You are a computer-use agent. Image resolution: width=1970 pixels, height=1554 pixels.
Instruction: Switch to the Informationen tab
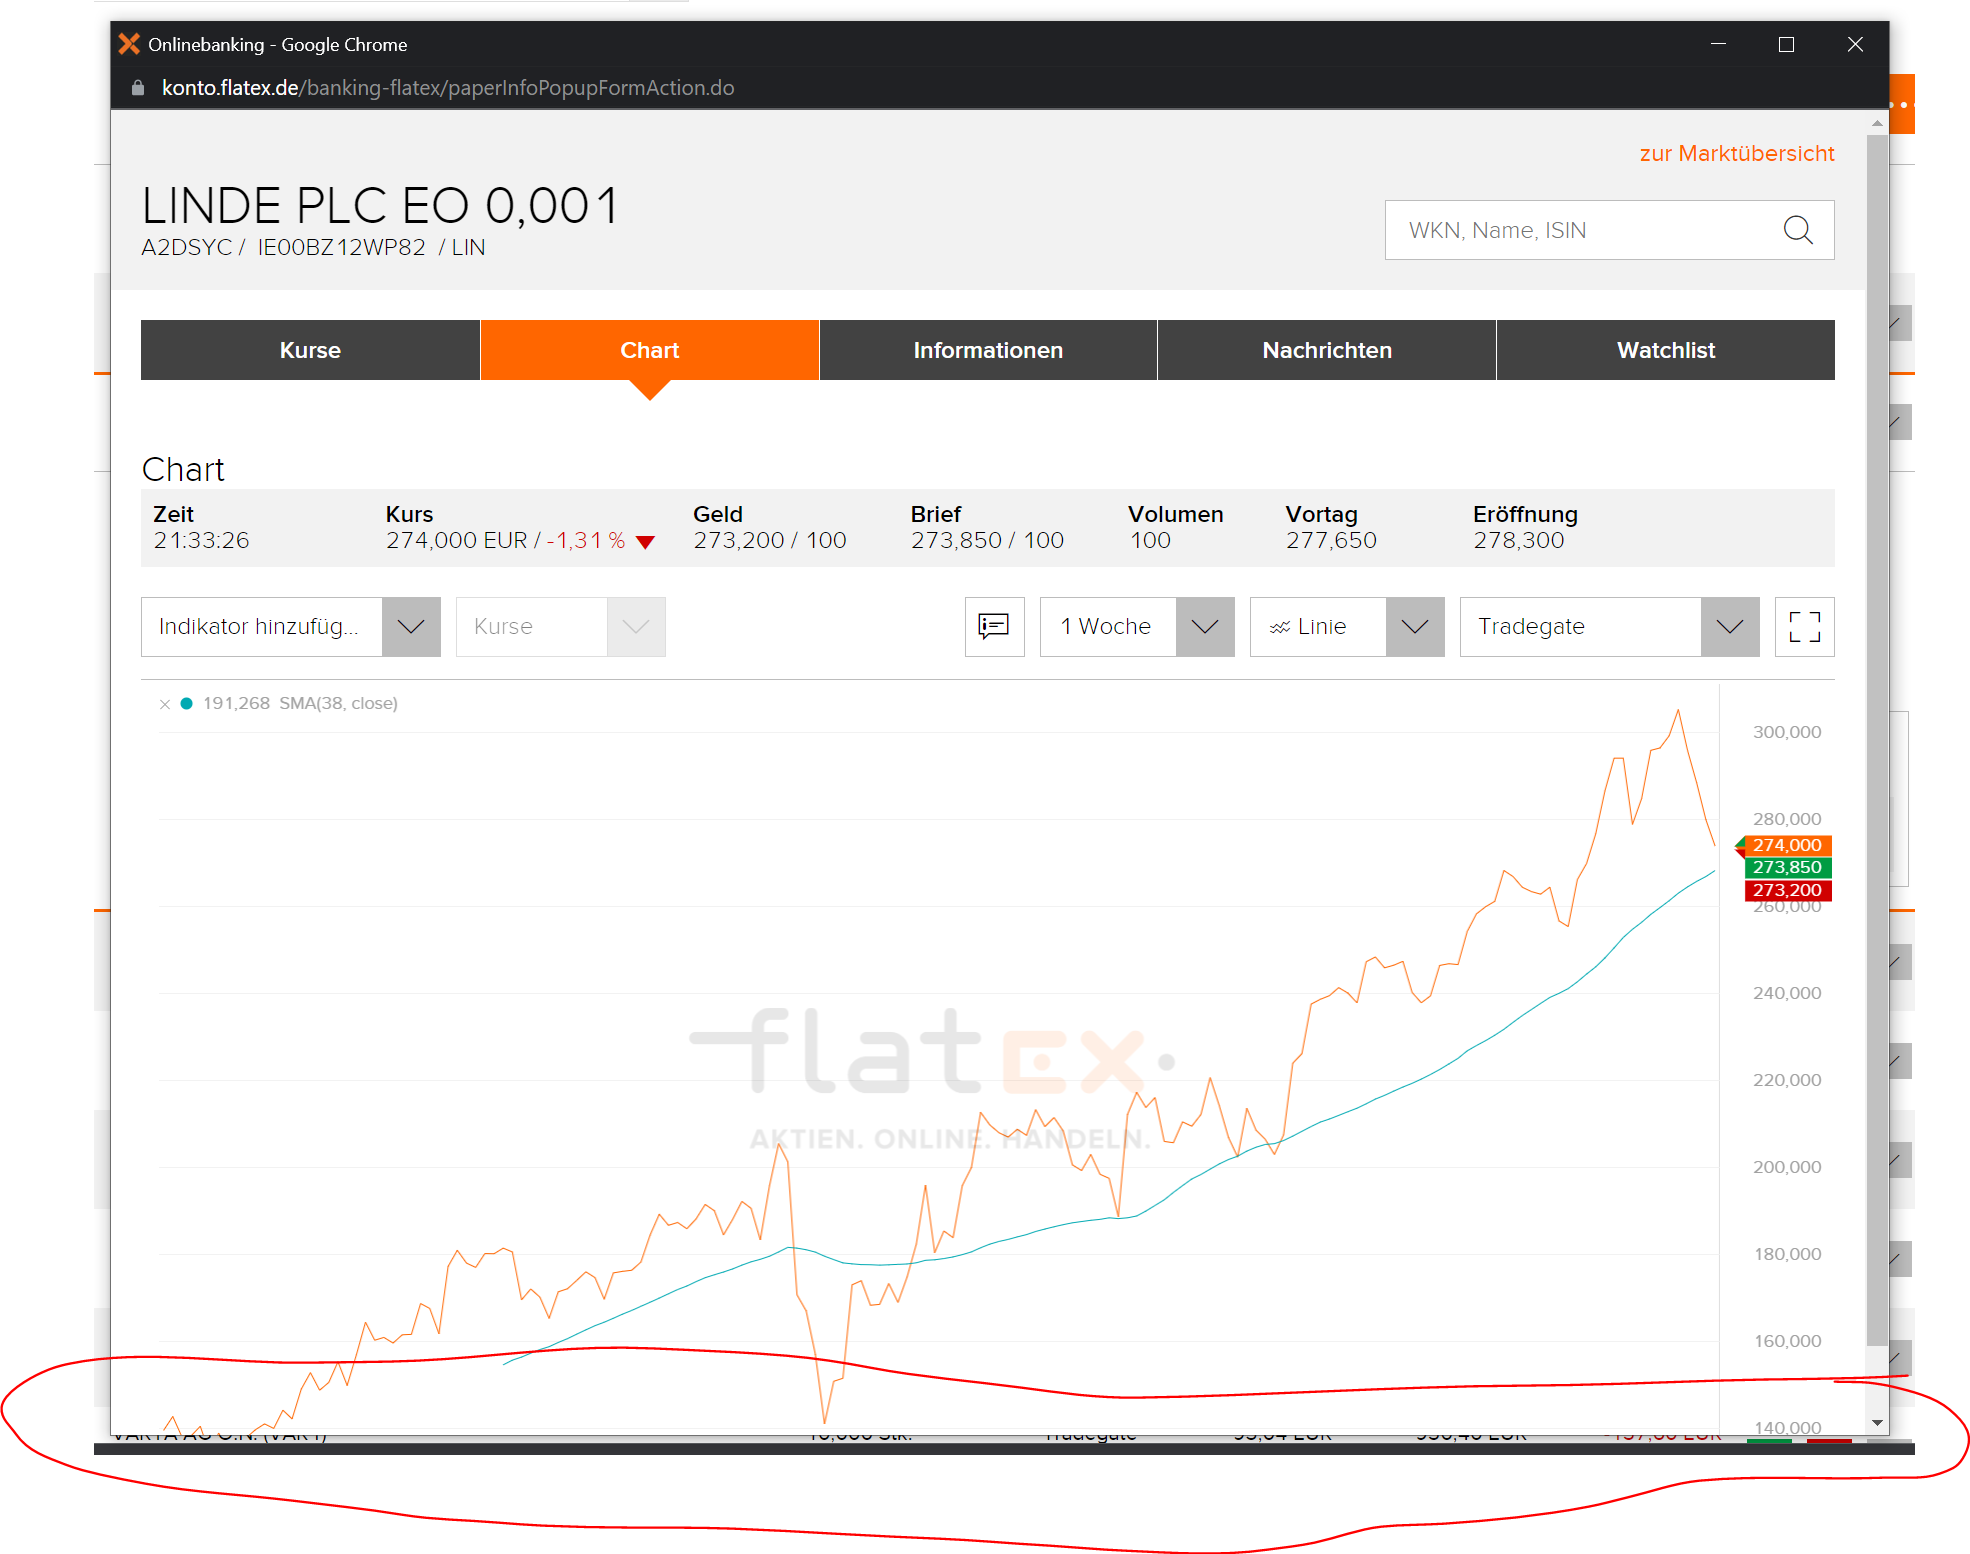pos(988,350)
